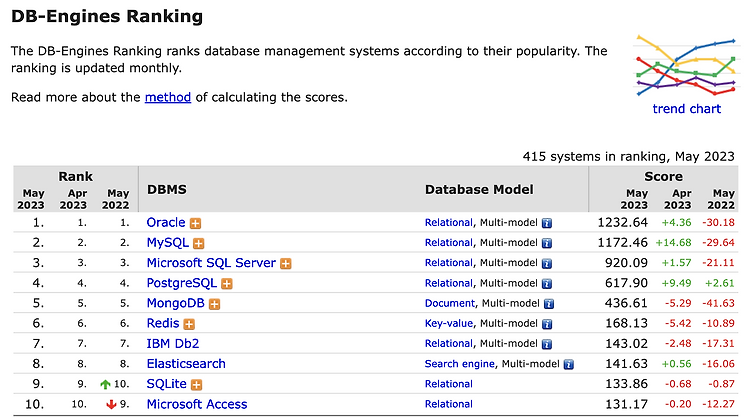Open the SQLite link
Screen dimensions: 750x418
coord(166,384)
